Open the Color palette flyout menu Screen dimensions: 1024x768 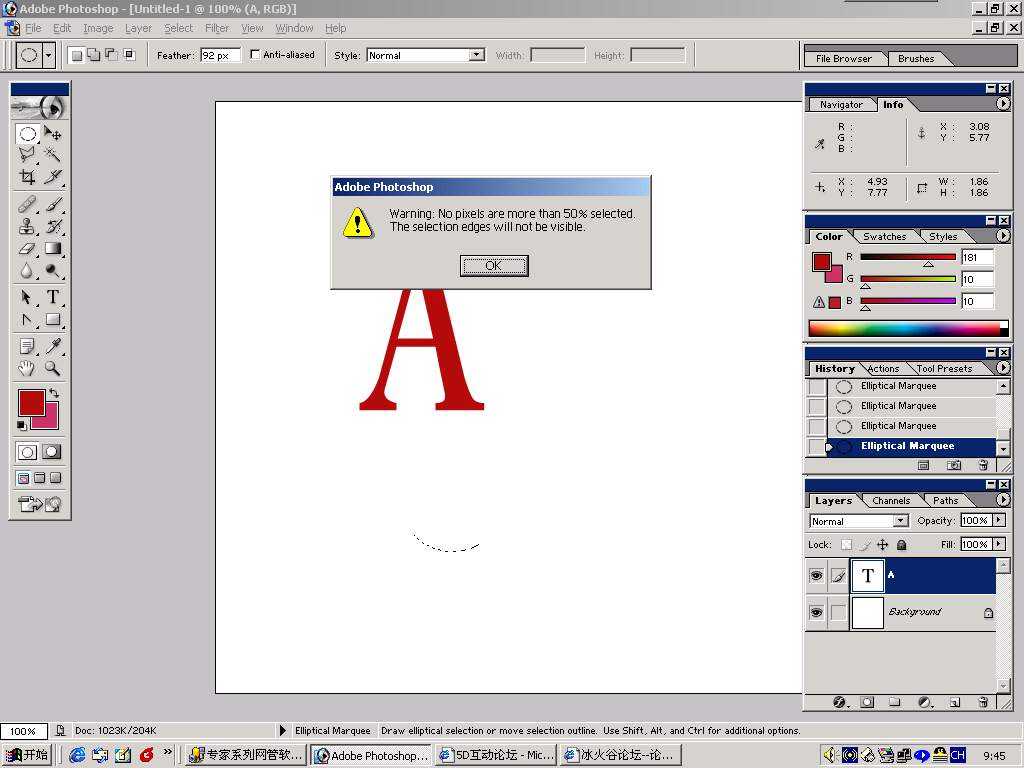click(1002, 236)
